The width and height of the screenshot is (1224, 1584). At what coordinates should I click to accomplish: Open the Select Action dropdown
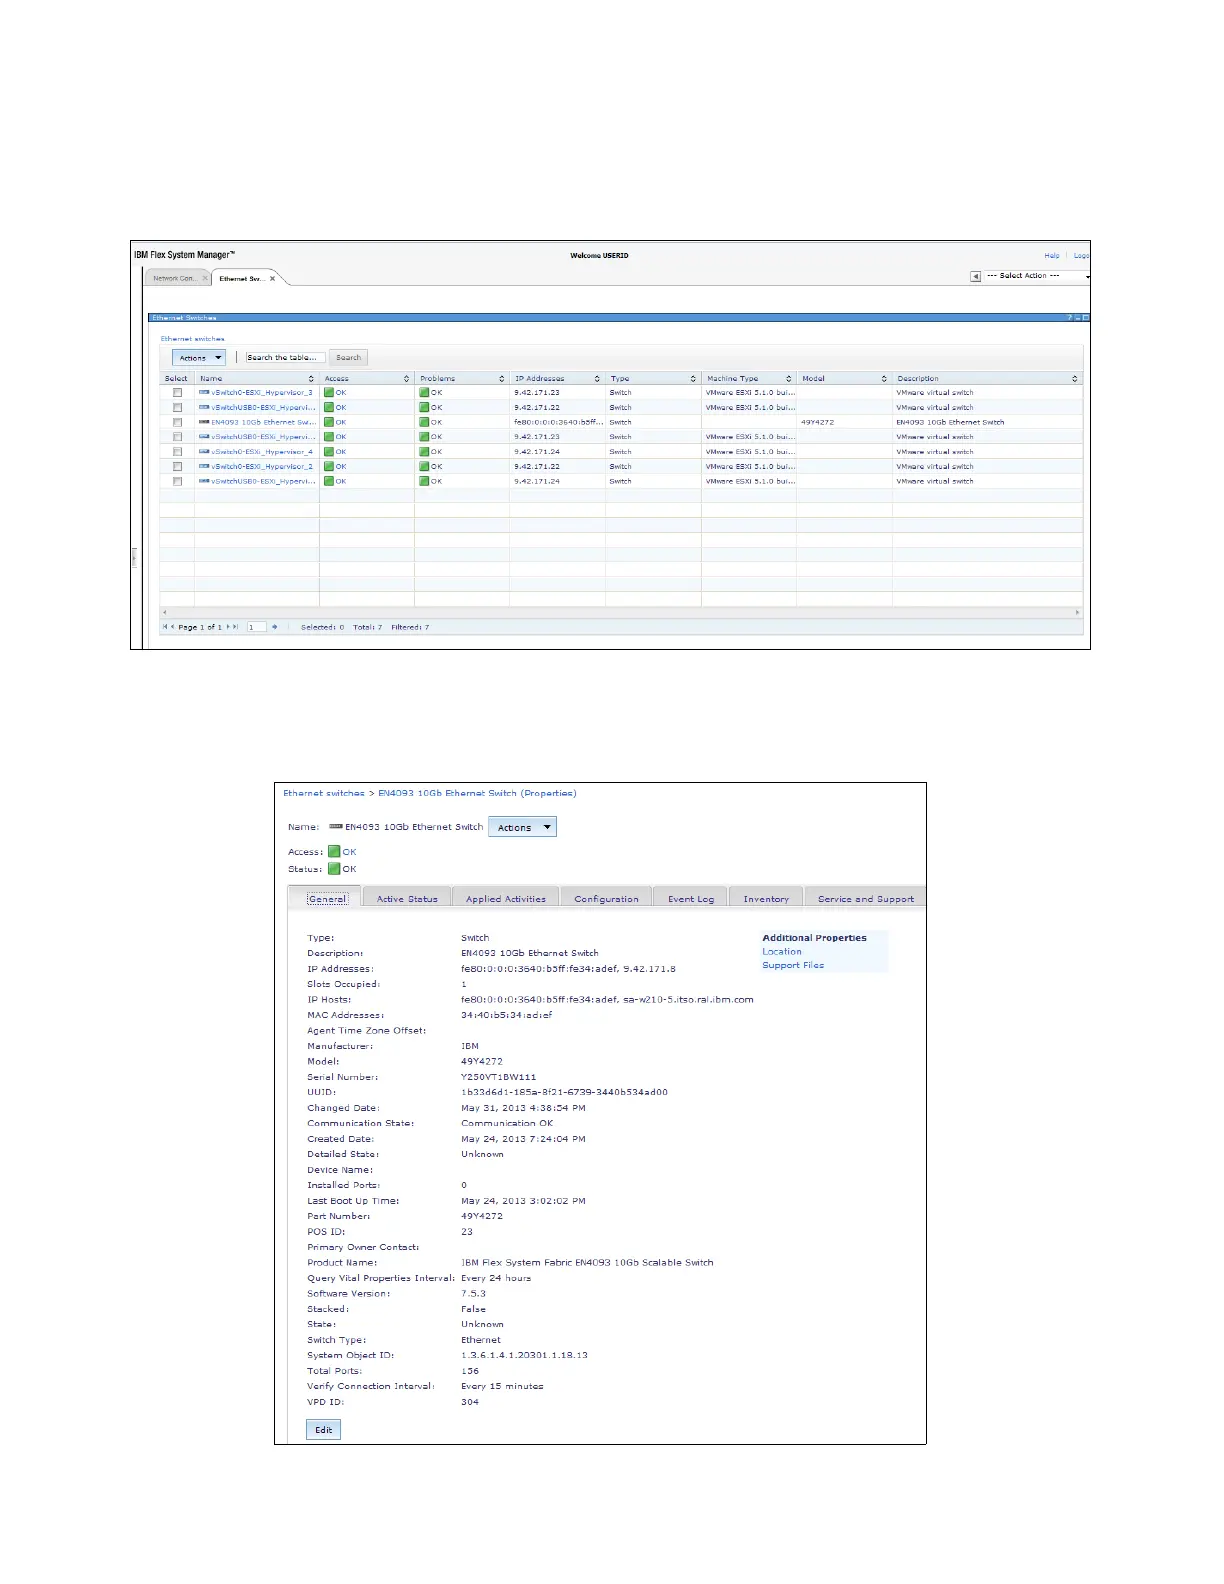pyautogui.click(x=1035, y=276)
